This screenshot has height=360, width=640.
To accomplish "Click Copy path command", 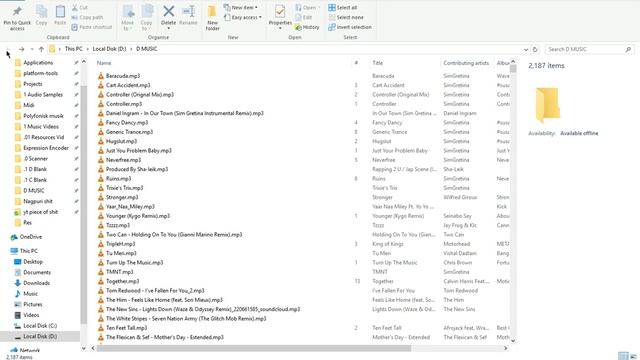I will 87,18.
